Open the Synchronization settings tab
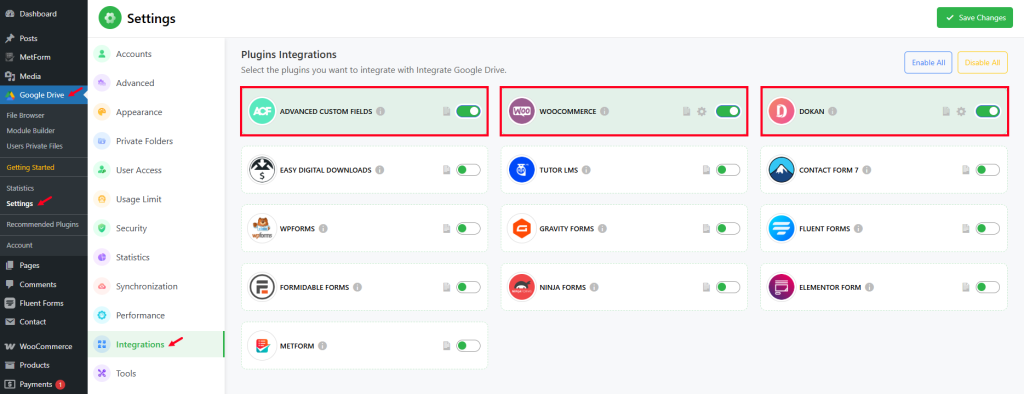 tap(156, 286)
